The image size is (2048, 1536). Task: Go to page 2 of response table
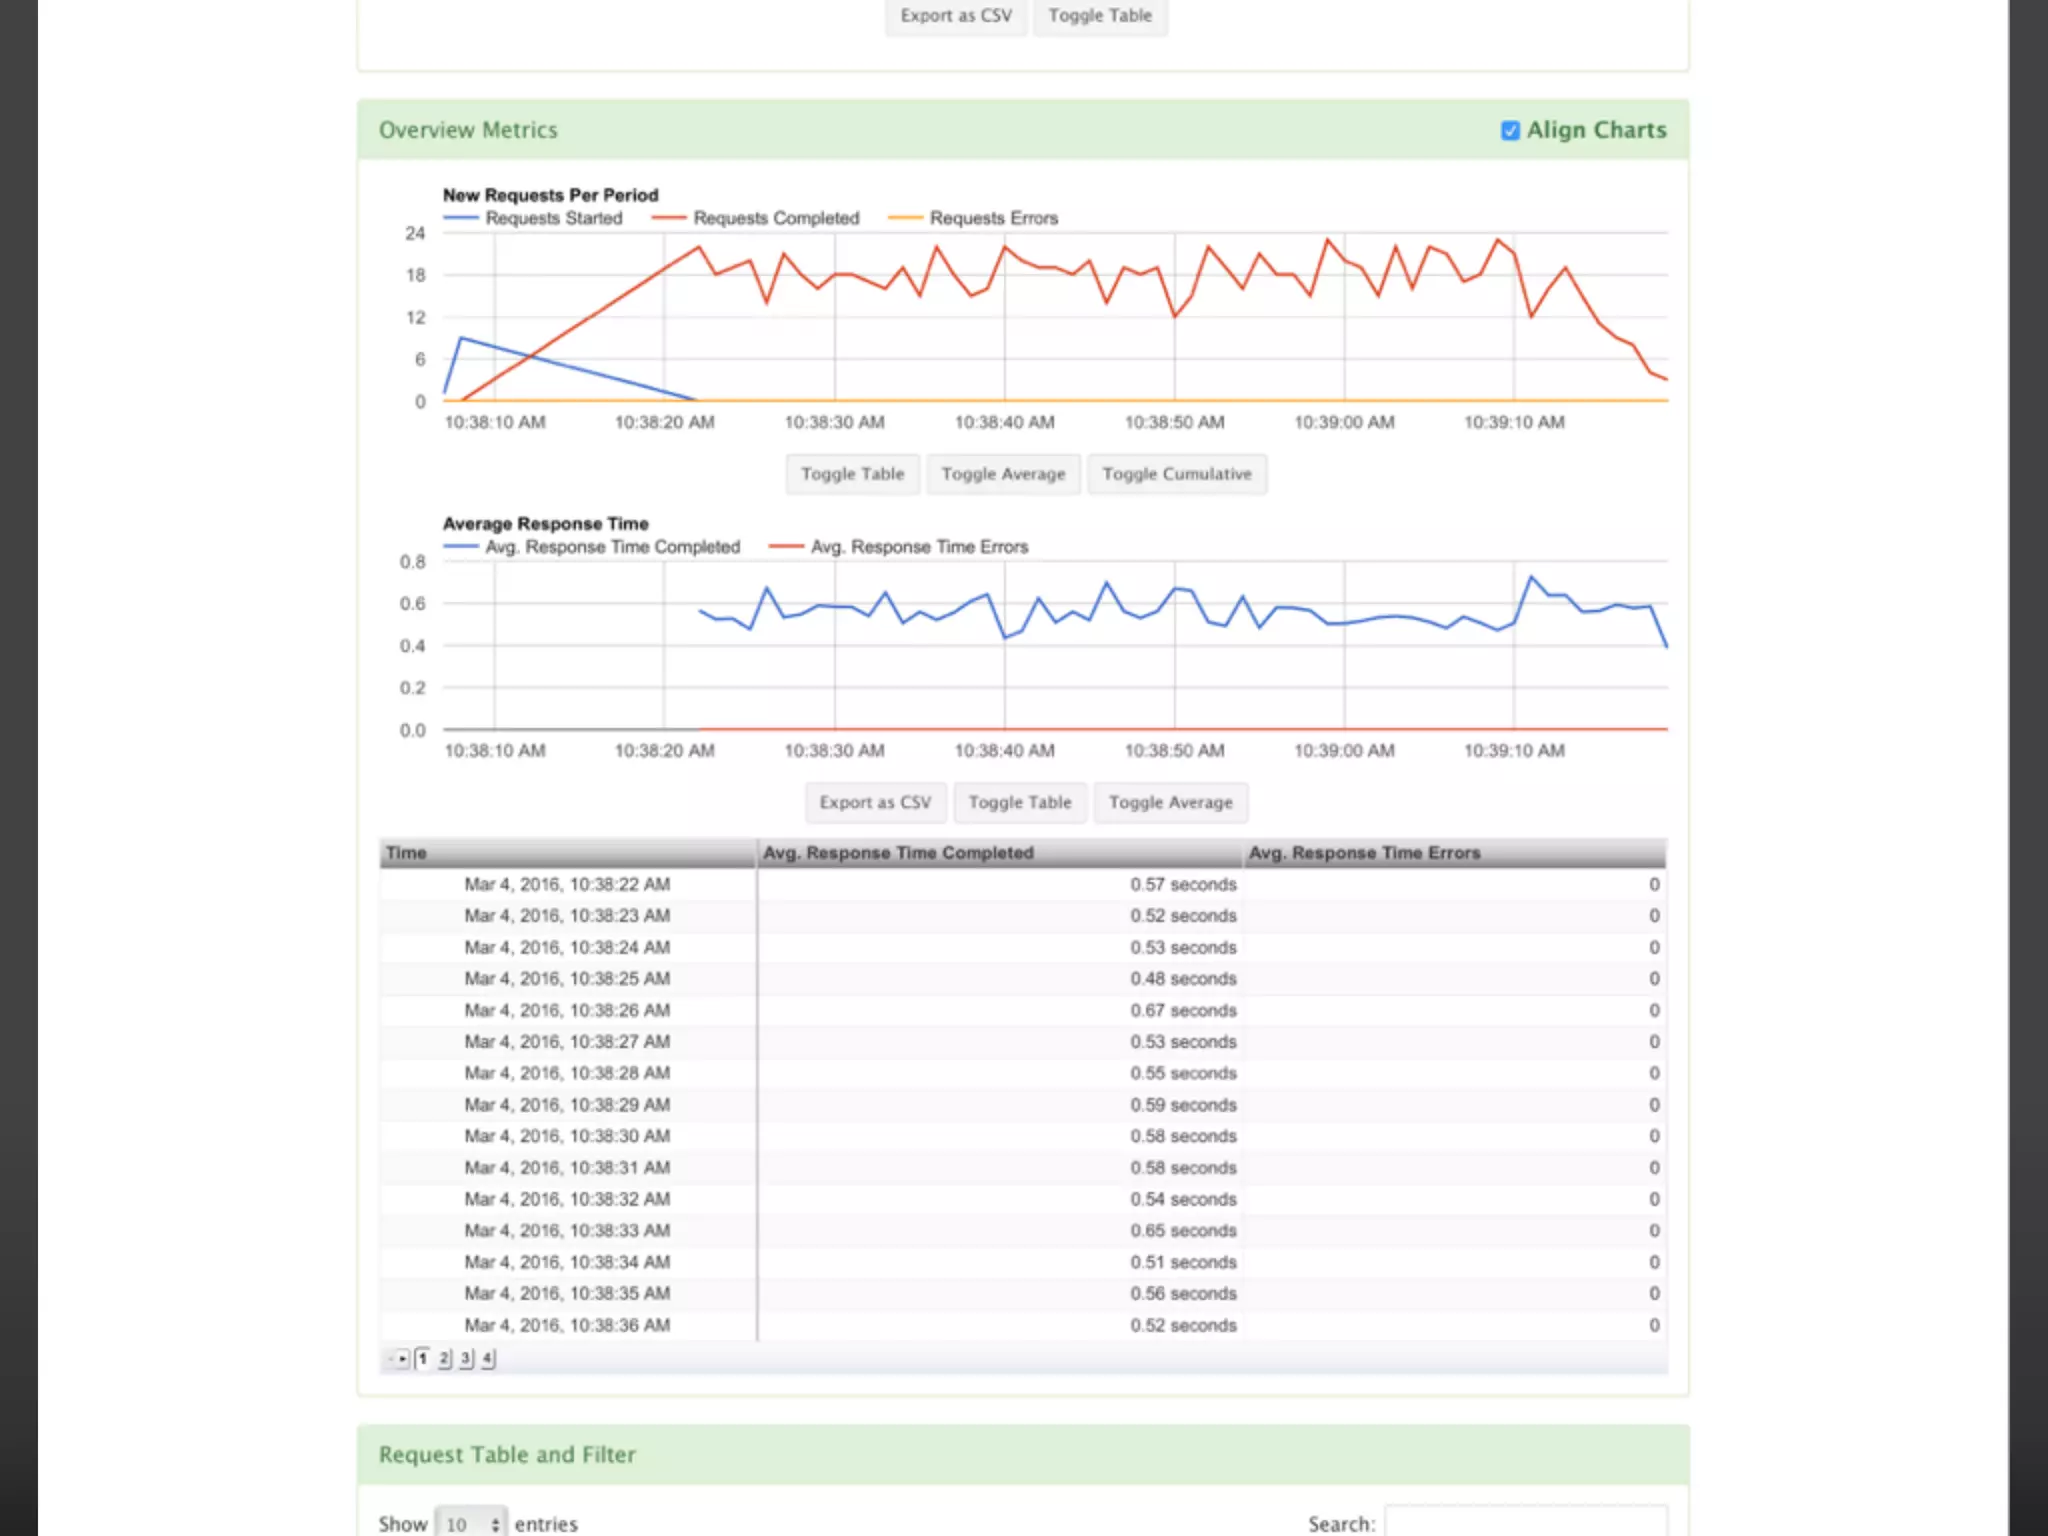[444, 1358]
